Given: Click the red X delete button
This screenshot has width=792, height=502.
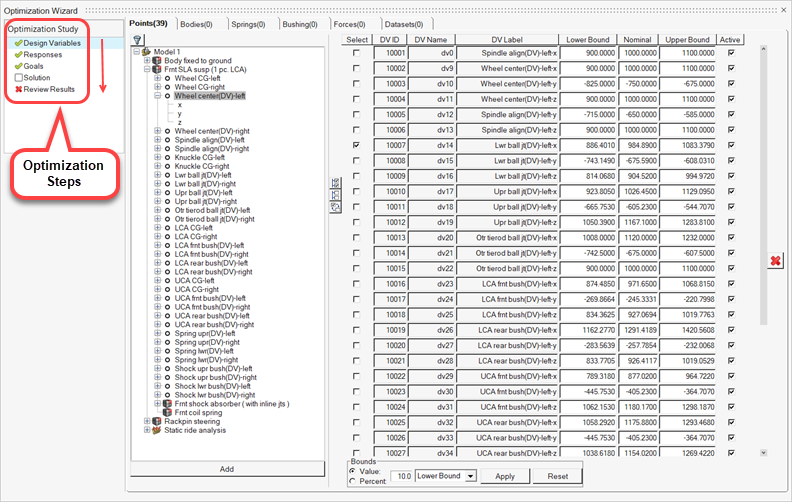Looking at the screenshot, I should pos(774,261).
